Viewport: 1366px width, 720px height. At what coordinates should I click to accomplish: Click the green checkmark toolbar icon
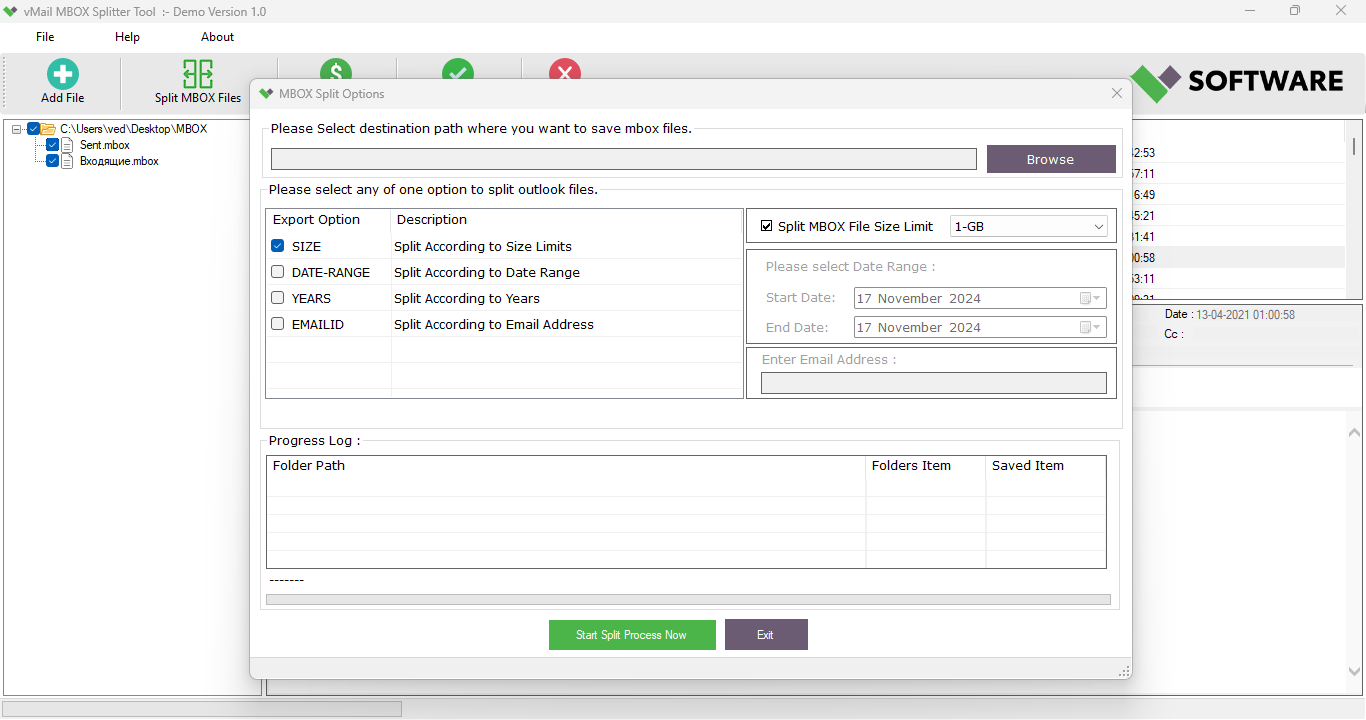pyautogui.click(x=458, y=69)
